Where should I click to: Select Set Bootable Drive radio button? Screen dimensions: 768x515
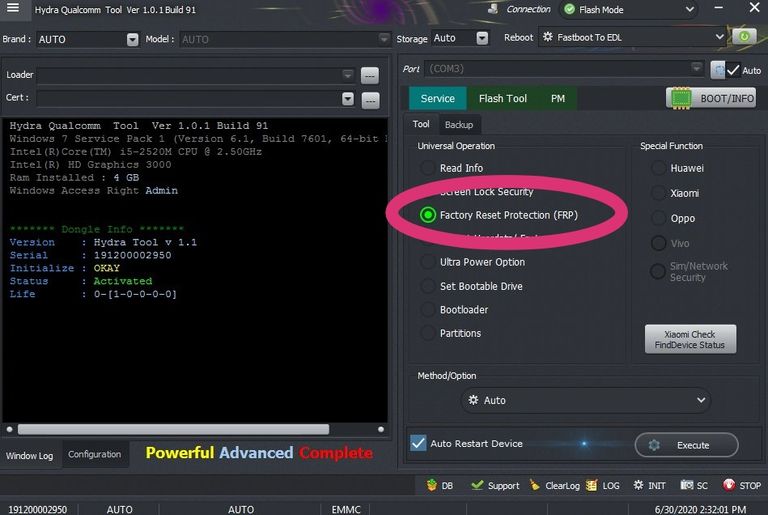(428, 286)
